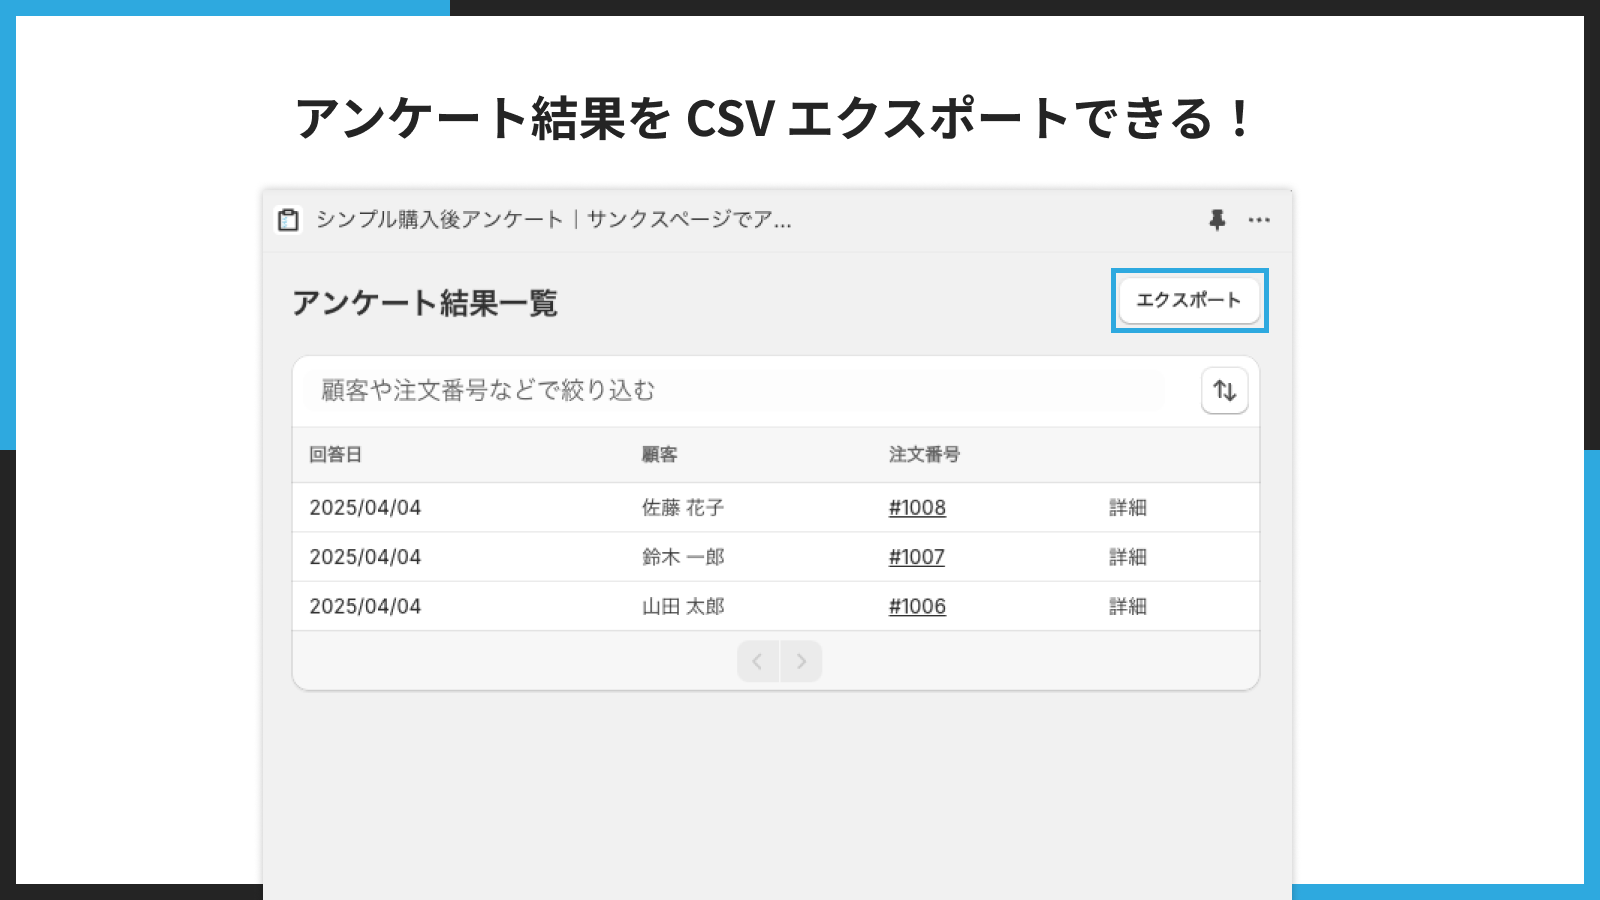Open order #1008 link

pos(917,507)
